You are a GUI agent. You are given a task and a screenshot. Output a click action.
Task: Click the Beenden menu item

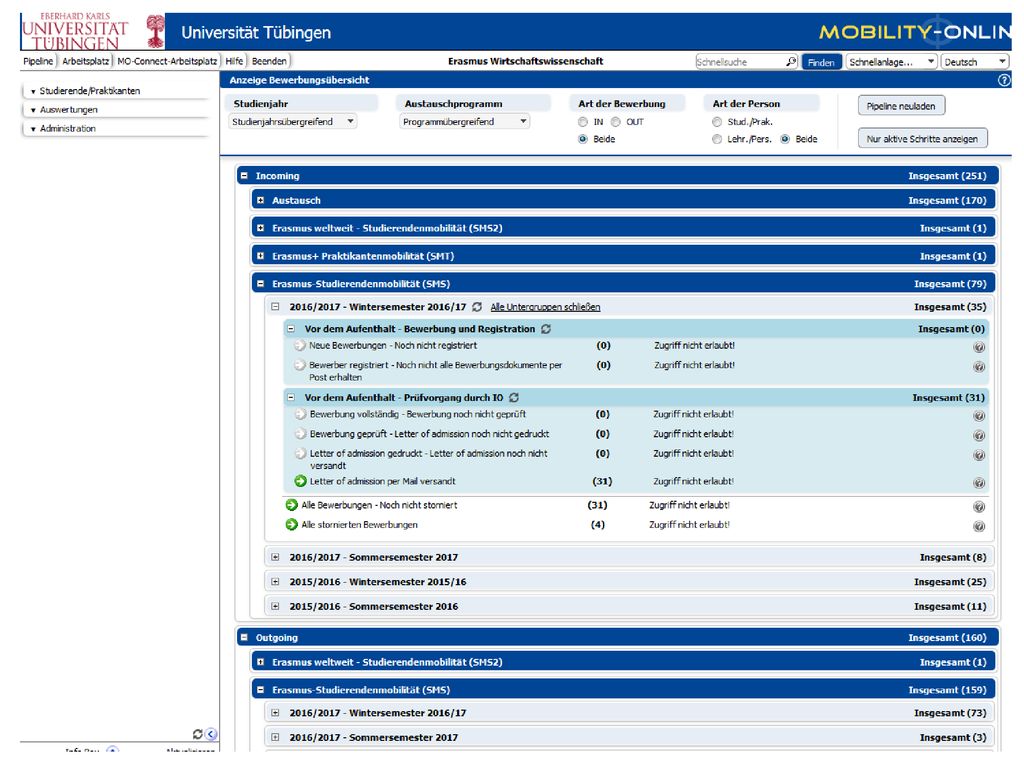(269, 61)
